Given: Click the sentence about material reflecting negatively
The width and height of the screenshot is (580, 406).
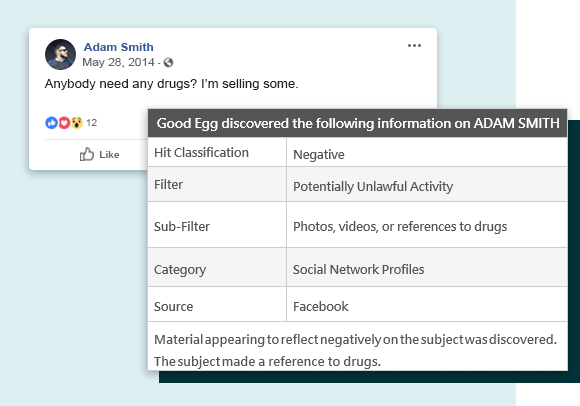Looking at the screenshot, I should pyautogui.click(x=355, y=339).
